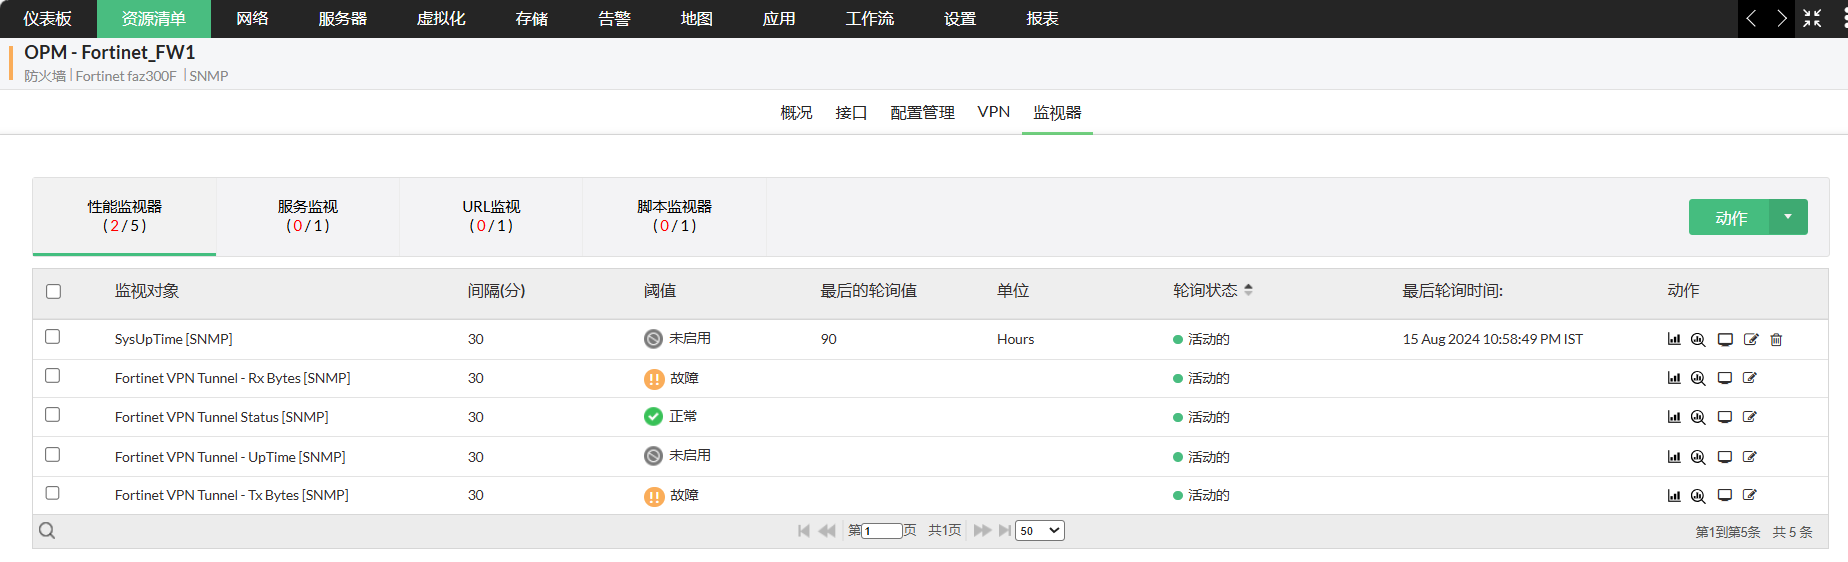Switch to 概况 device tab
The image size is (1848, 562).
click(796, 113)
